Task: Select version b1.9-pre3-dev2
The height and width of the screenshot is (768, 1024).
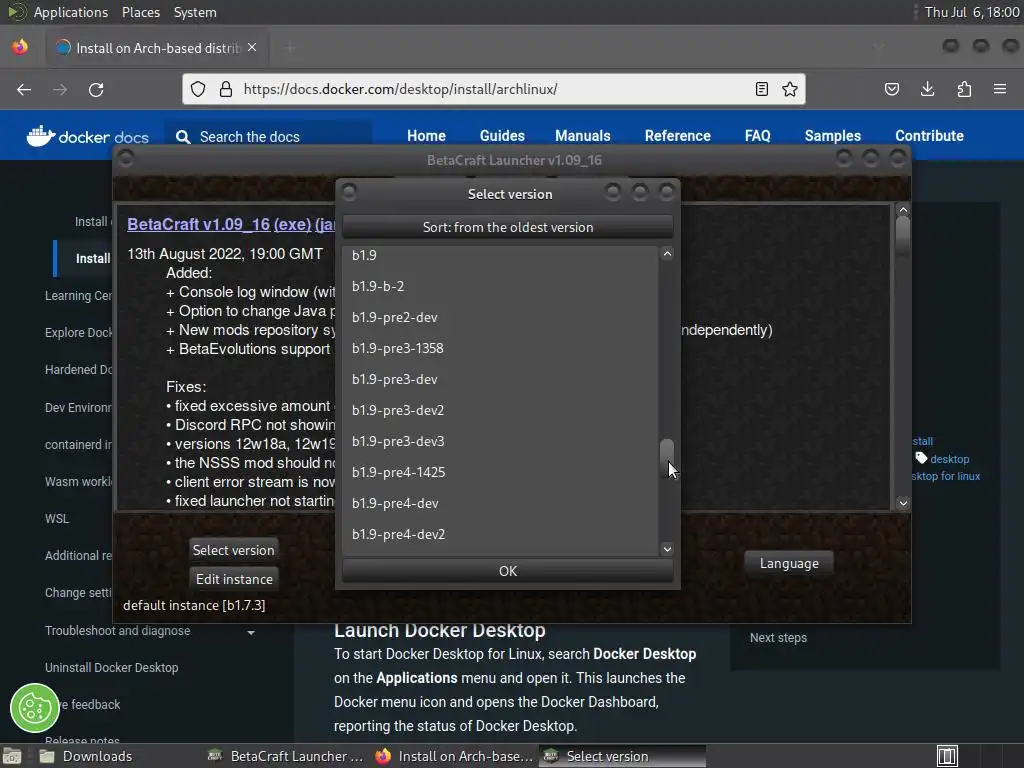Action: coord(500,410)
